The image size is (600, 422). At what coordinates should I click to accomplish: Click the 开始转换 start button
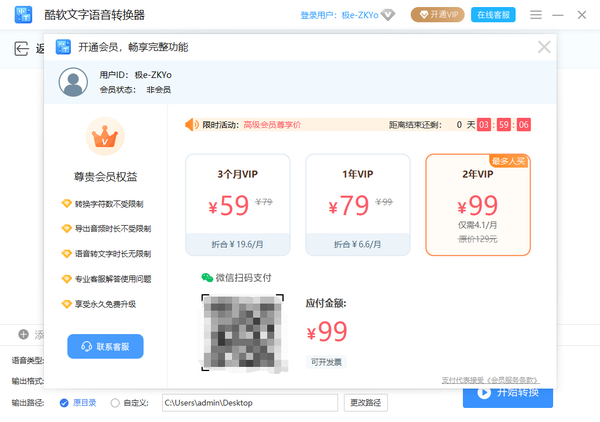click(x=508, y=397)
